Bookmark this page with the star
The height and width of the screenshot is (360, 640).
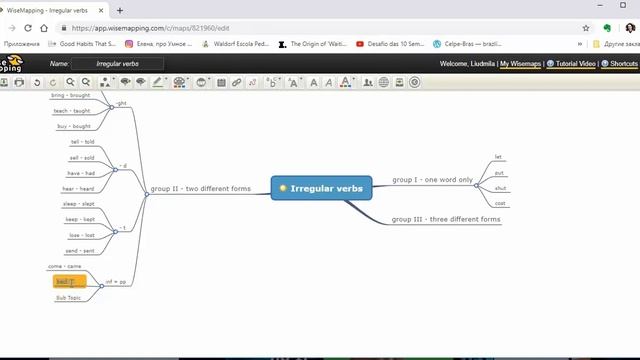pyautogui.click(x=586, y=28)
